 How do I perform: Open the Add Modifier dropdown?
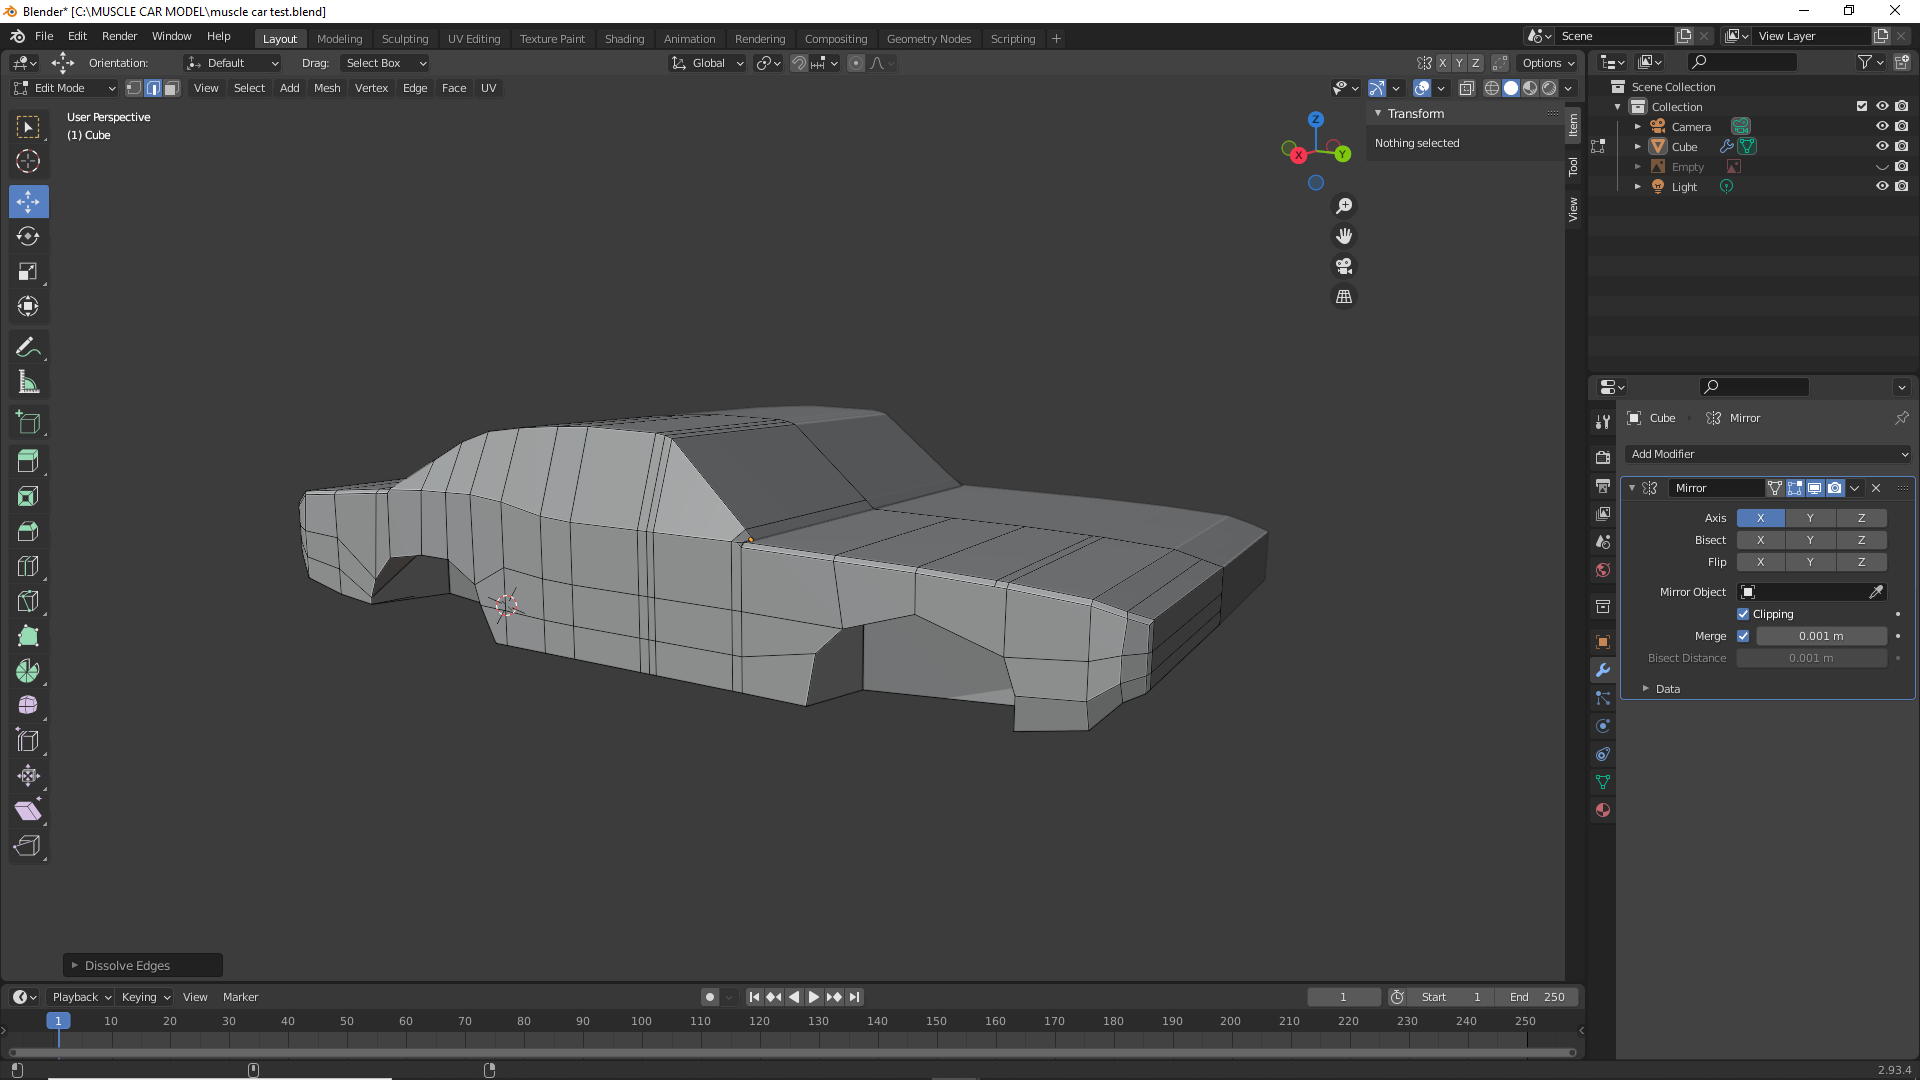(1767, 454)
